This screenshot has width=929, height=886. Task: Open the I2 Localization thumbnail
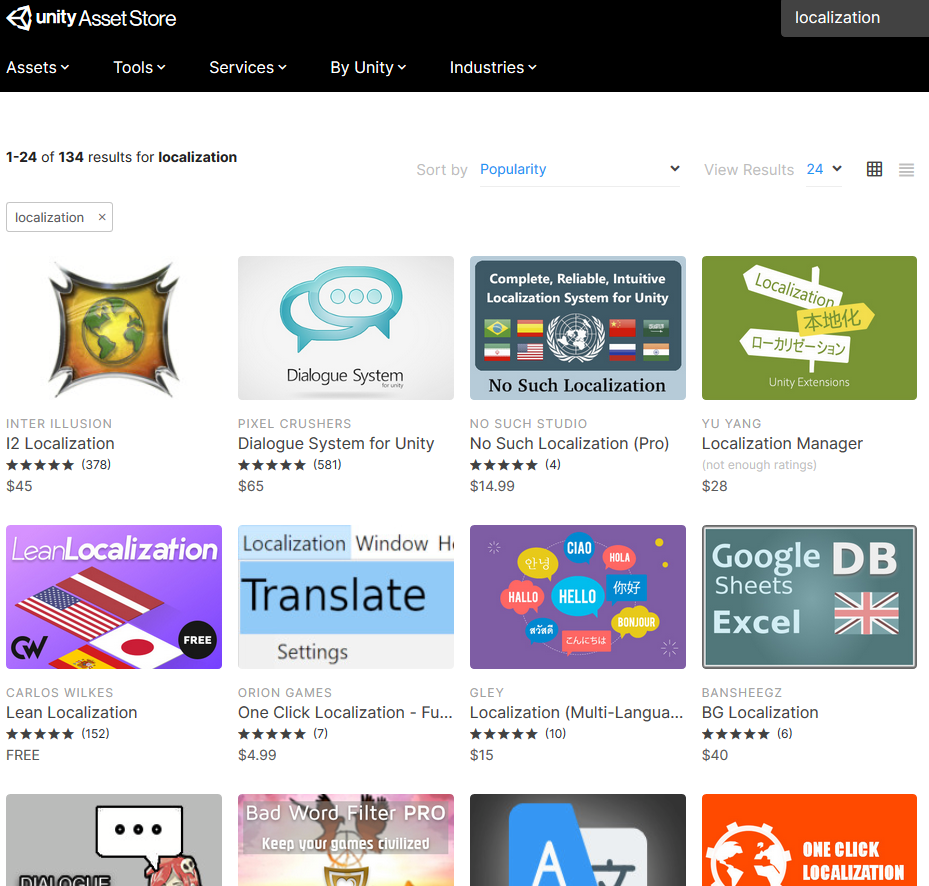(113, 328)
